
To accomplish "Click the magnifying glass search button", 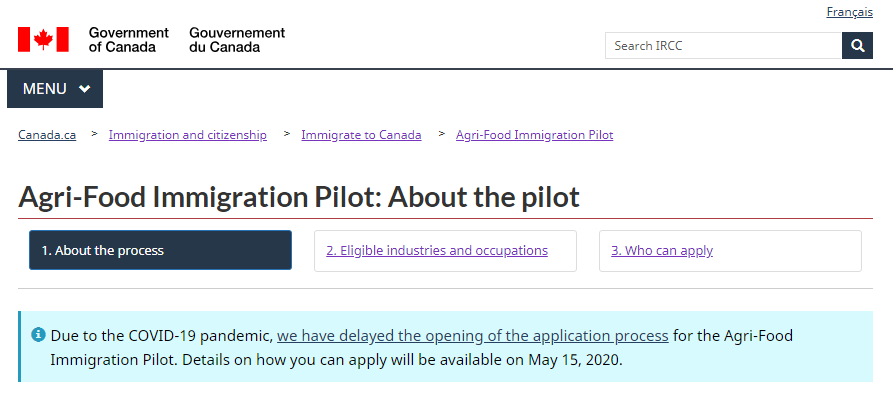I will coord(857,46).
